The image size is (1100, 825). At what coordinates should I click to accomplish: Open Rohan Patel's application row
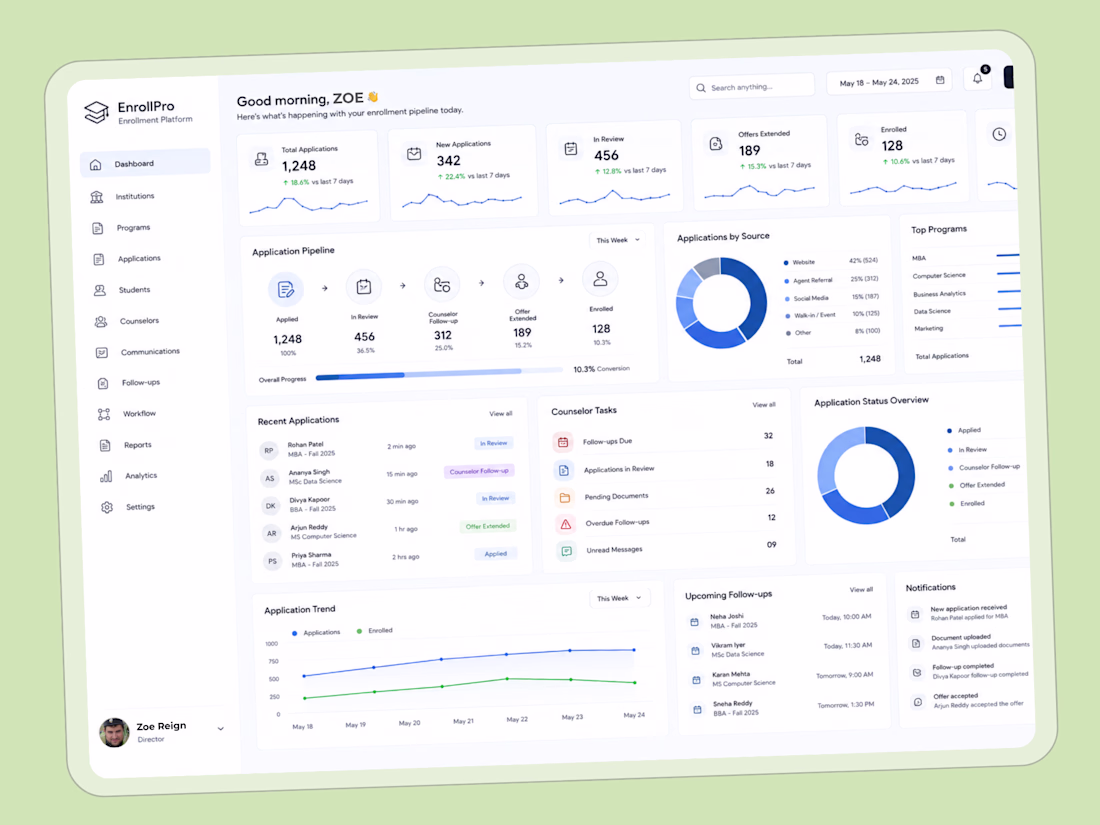[x=387, y=448]
